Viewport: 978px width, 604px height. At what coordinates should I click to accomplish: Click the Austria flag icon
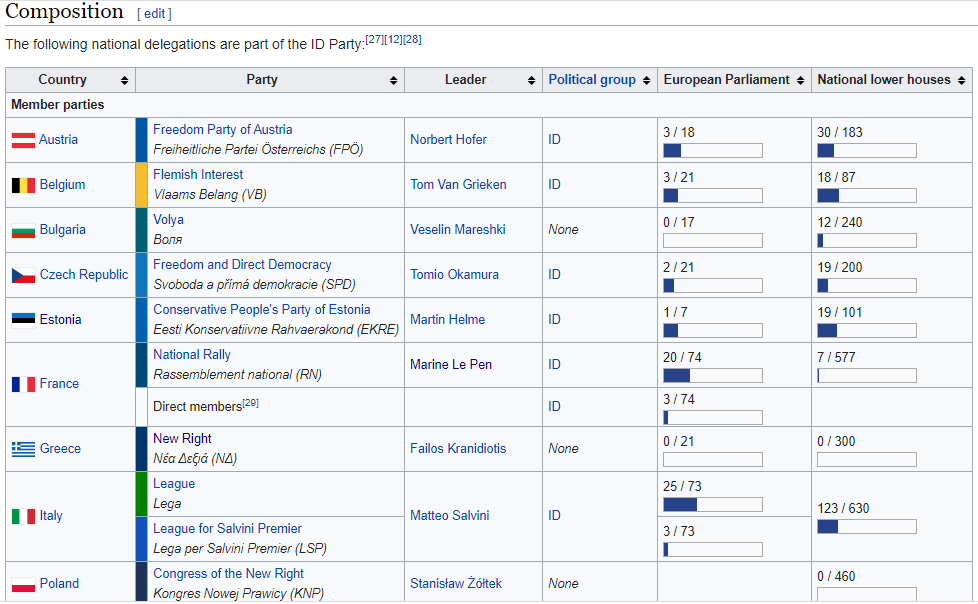click(23, 140)
